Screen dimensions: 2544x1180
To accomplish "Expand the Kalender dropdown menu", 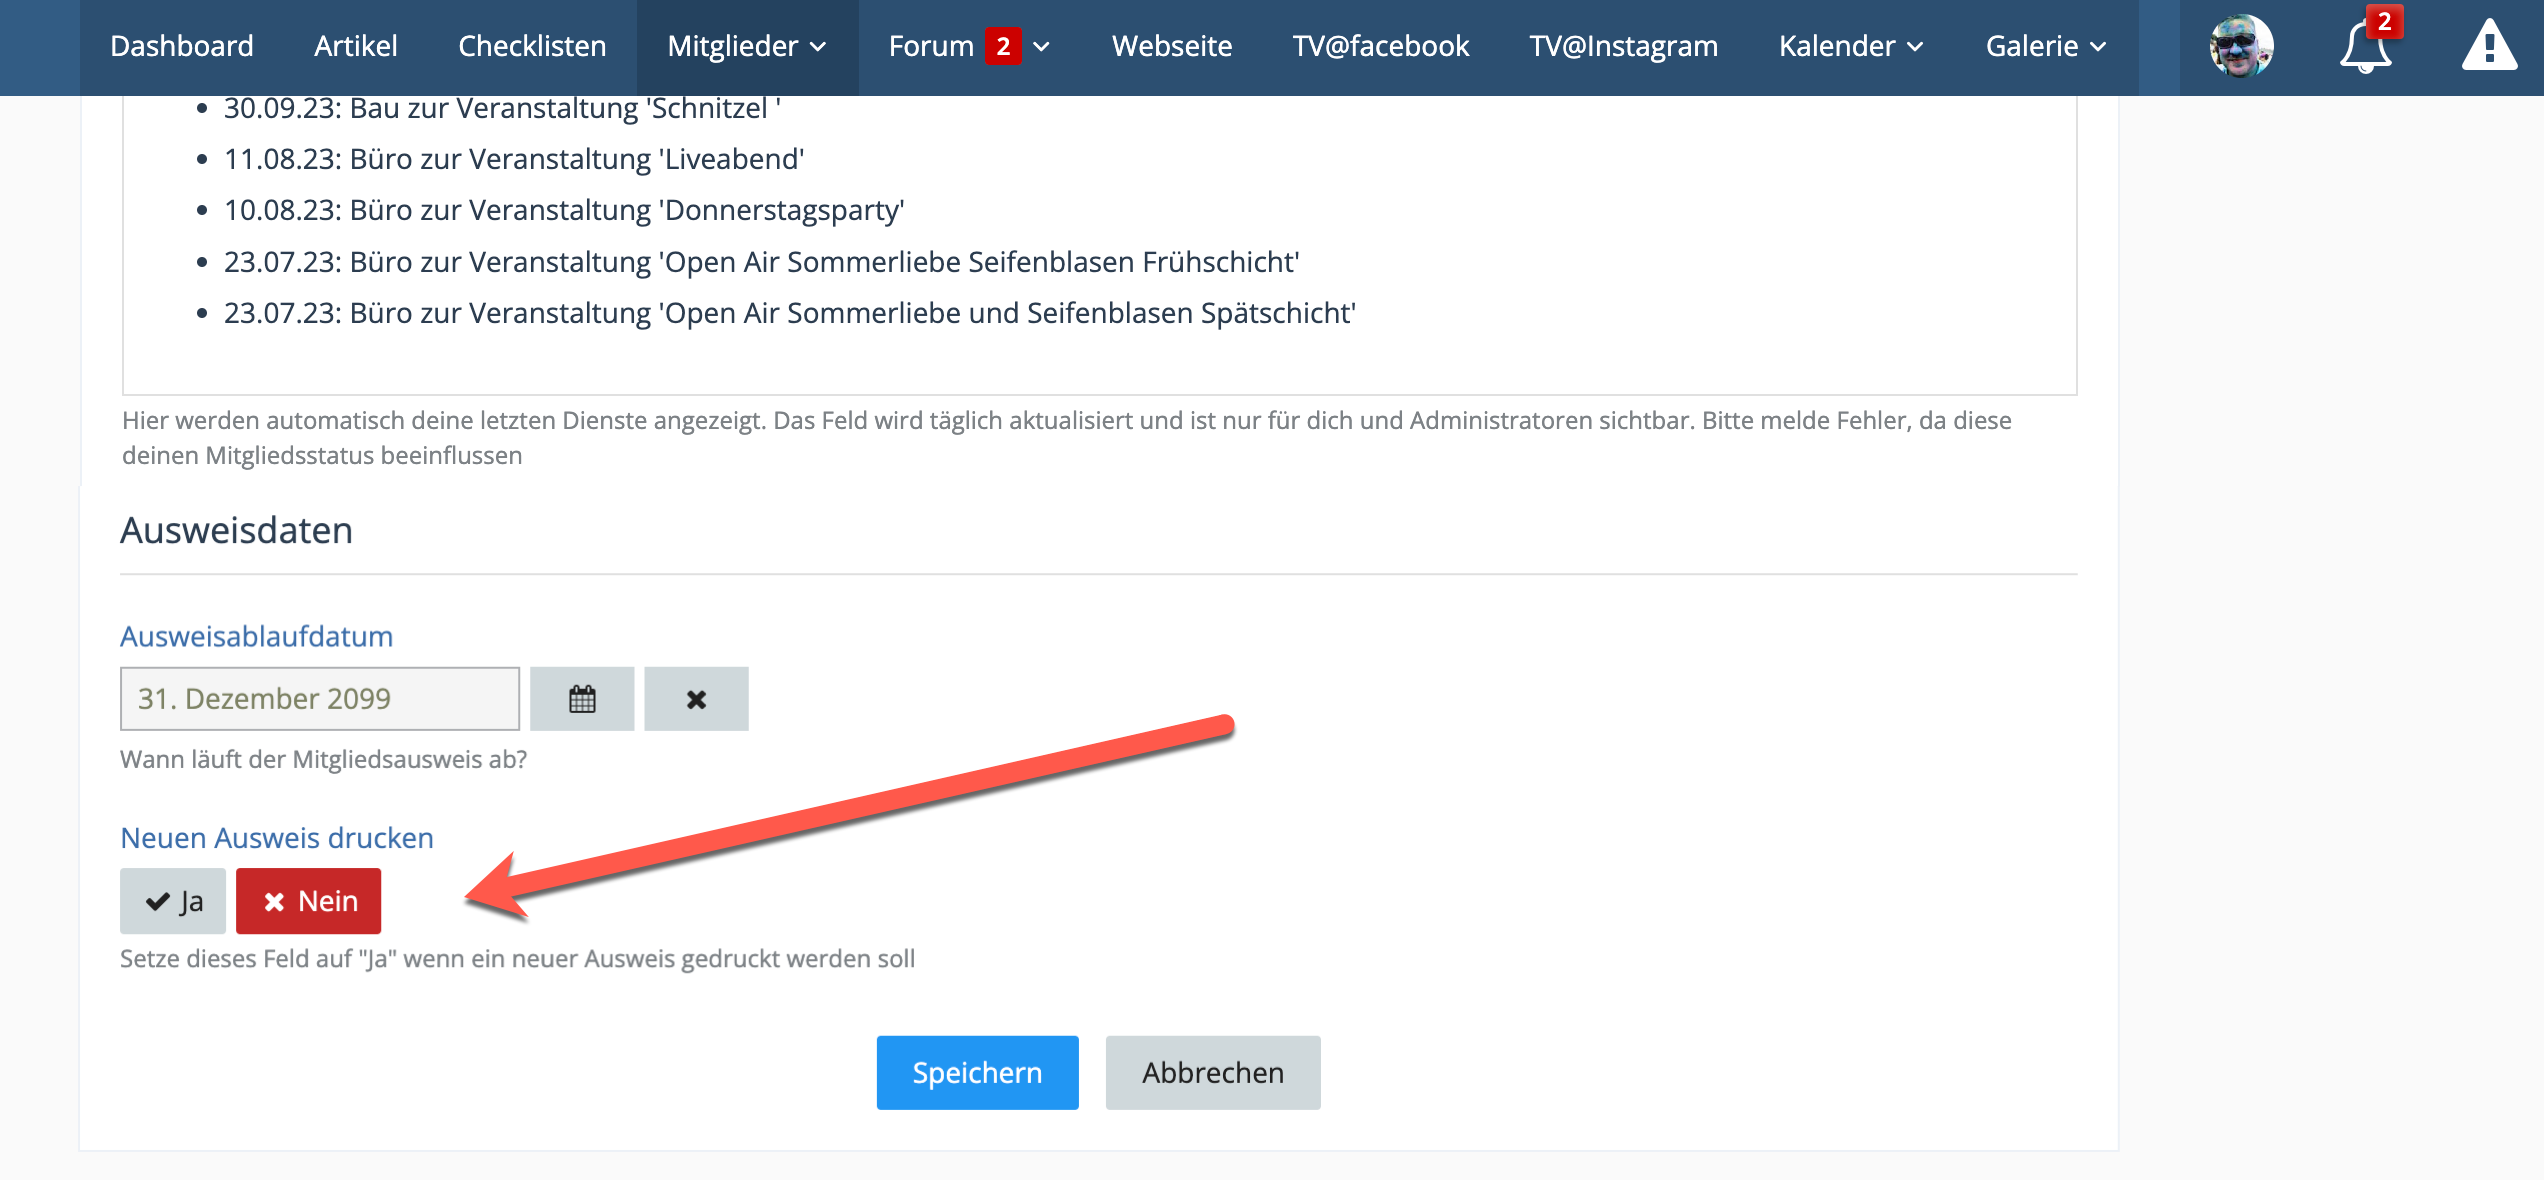I will 1851,46.
